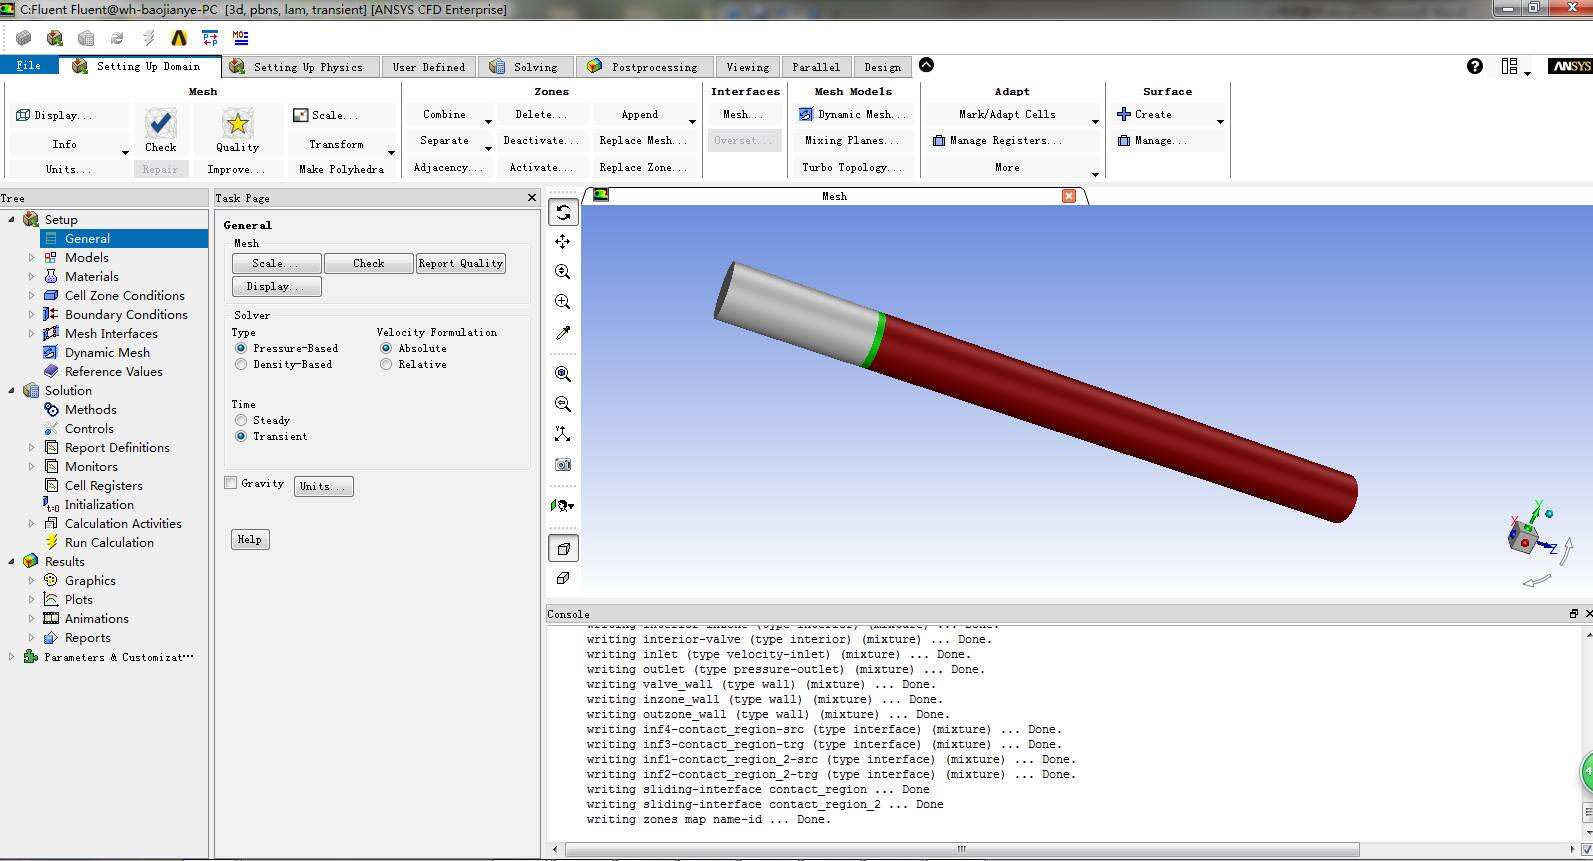Expand the Models tree node
The height and width of the screenshot is (861, 1593).
(x=32, y=258)
